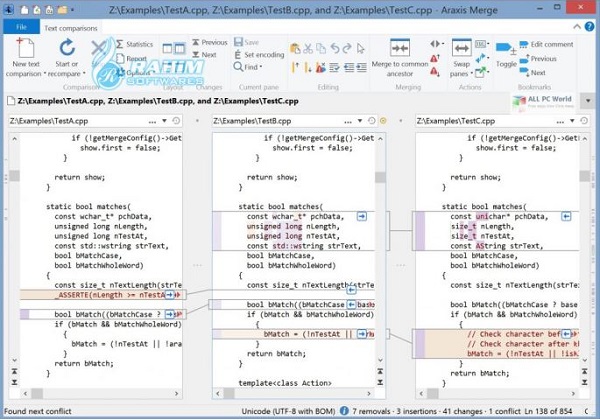The height and width of the screenshot is (420, 600).
Task: Click browse ellipsis button for TestC.cpp
Action: tap(560, 121)
